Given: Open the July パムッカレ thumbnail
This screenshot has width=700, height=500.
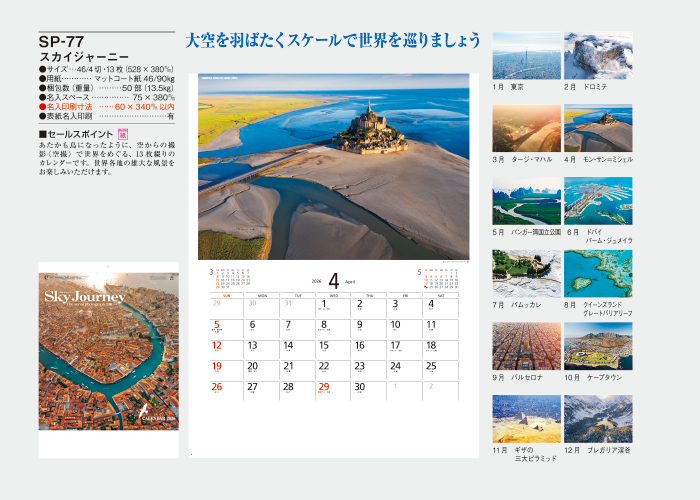Looking at the screenshot, I should tap(526, 273).
